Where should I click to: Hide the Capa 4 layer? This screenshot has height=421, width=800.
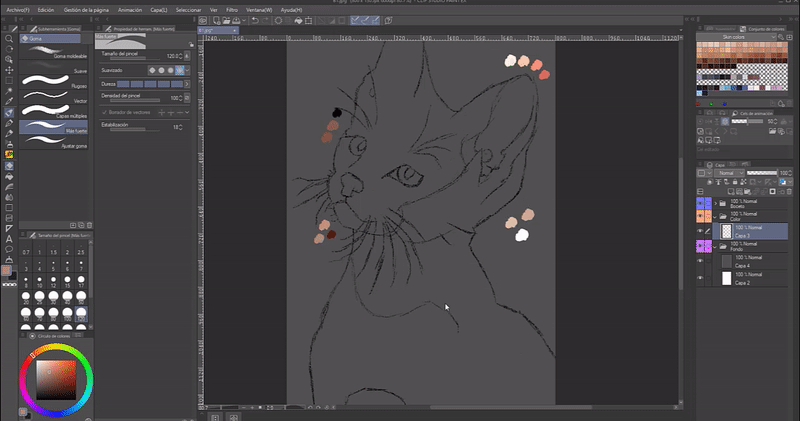[700, 259]
